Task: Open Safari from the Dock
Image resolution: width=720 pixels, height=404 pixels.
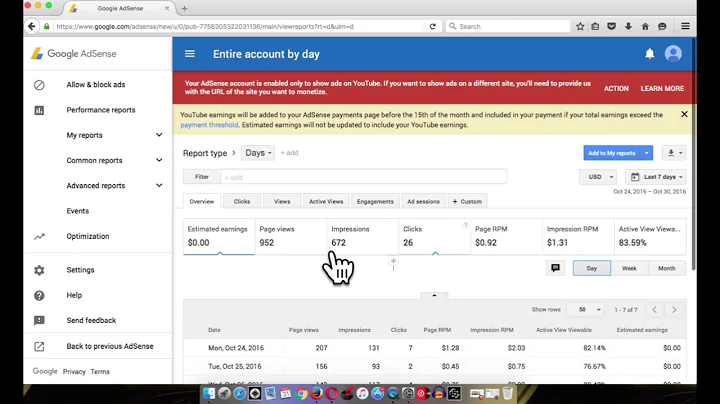Action: 239,393
